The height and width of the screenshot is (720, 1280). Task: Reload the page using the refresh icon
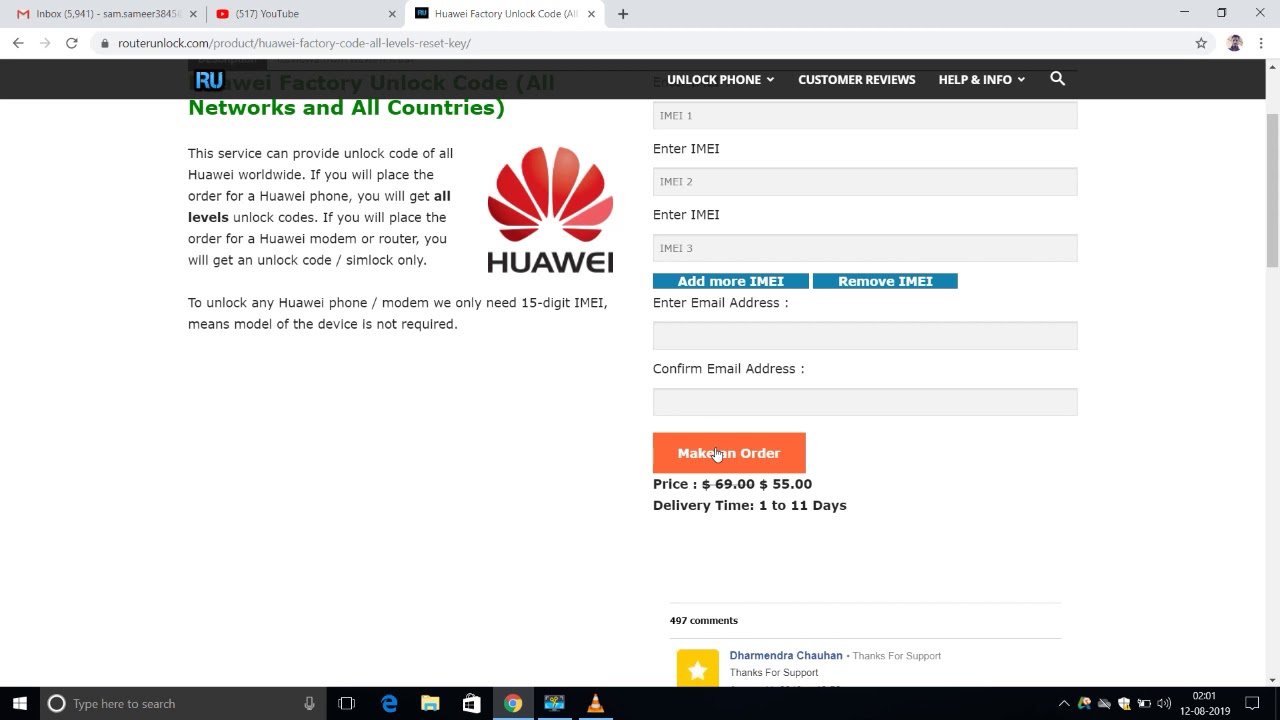coord(71,43)
